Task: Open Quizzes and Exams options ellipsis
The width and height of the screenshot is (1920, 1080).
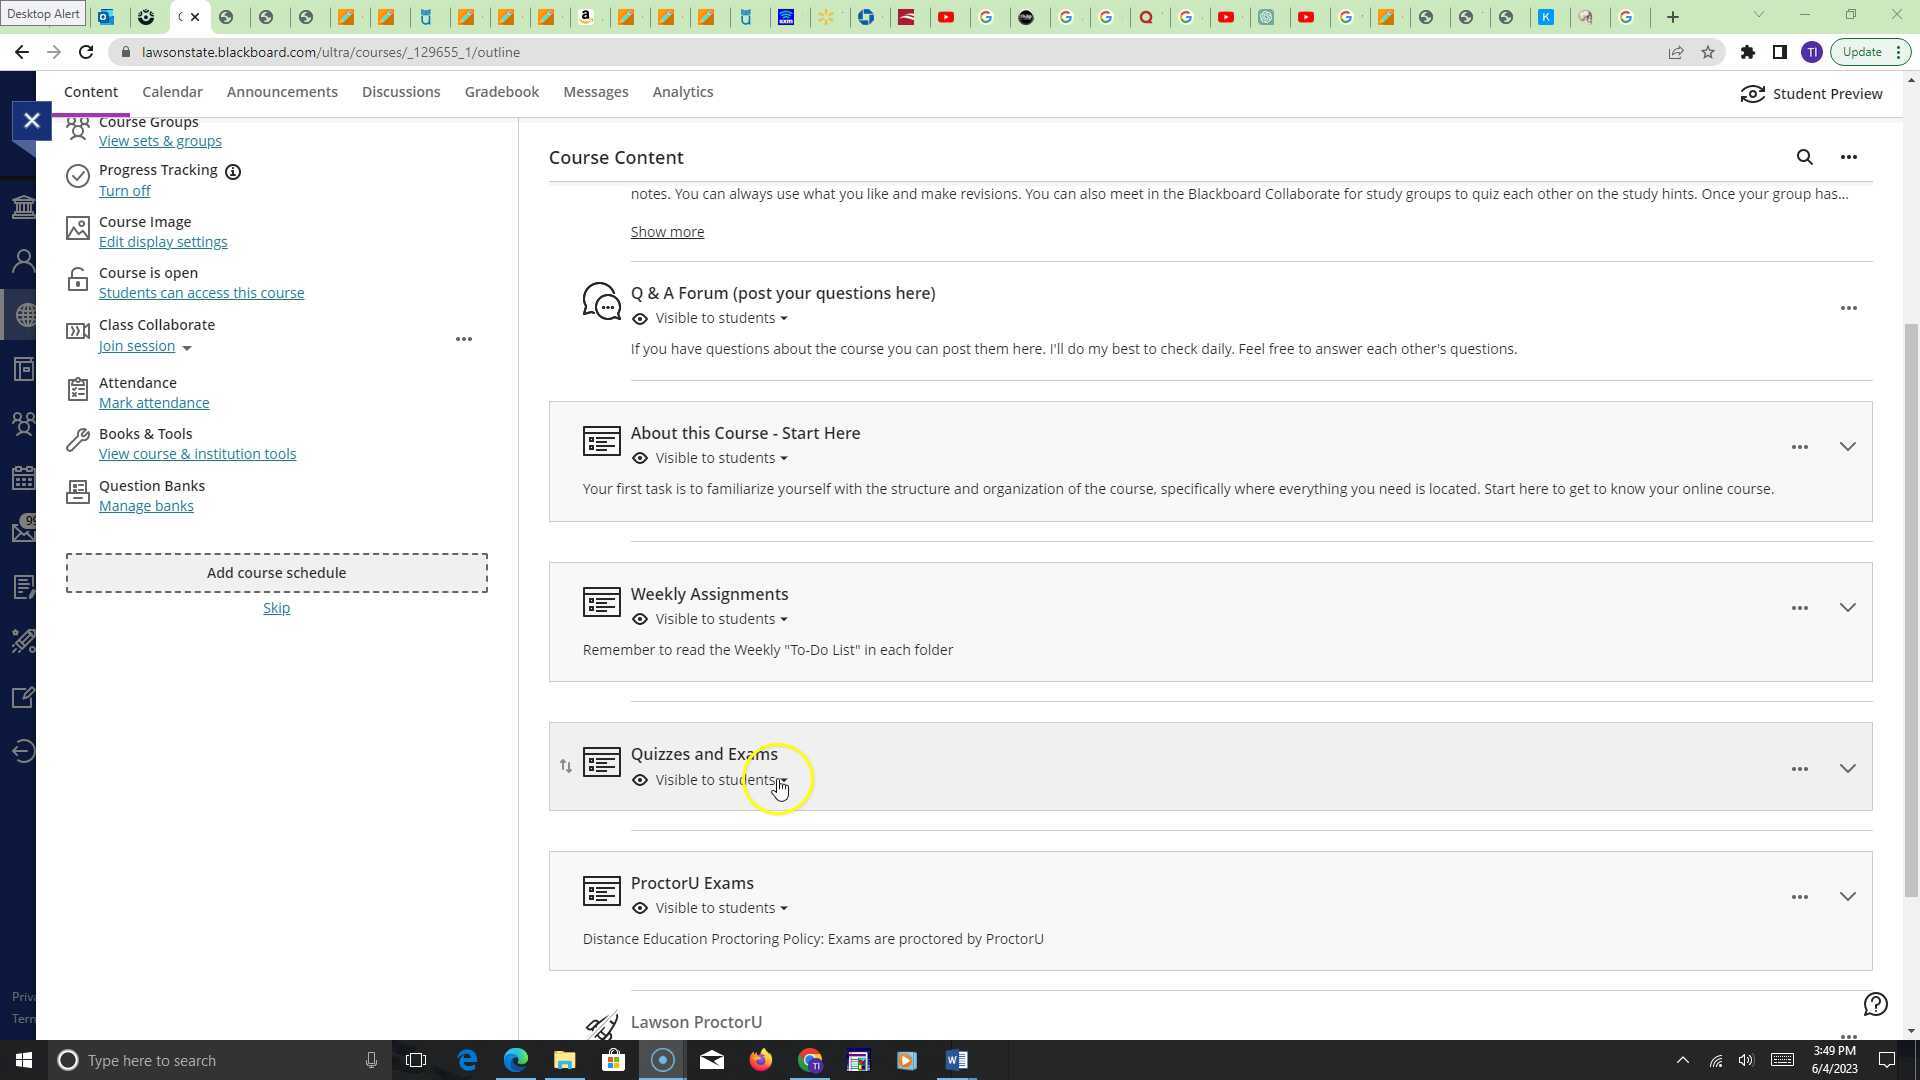Action: 1799,769
